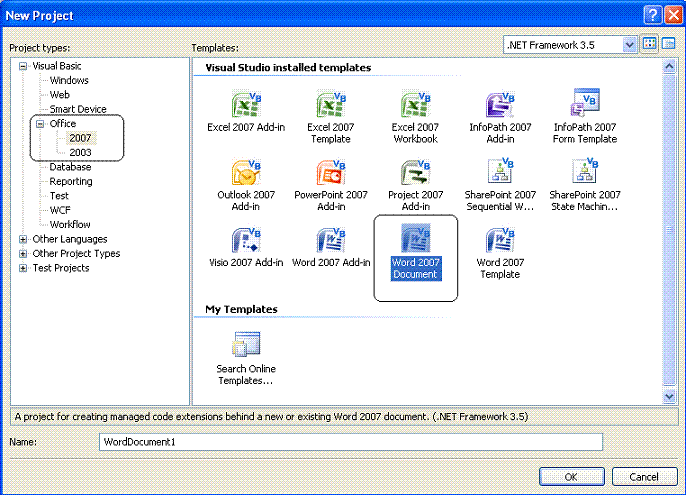Choose the Excel 2007 Template icon

[x=331, y=104]
